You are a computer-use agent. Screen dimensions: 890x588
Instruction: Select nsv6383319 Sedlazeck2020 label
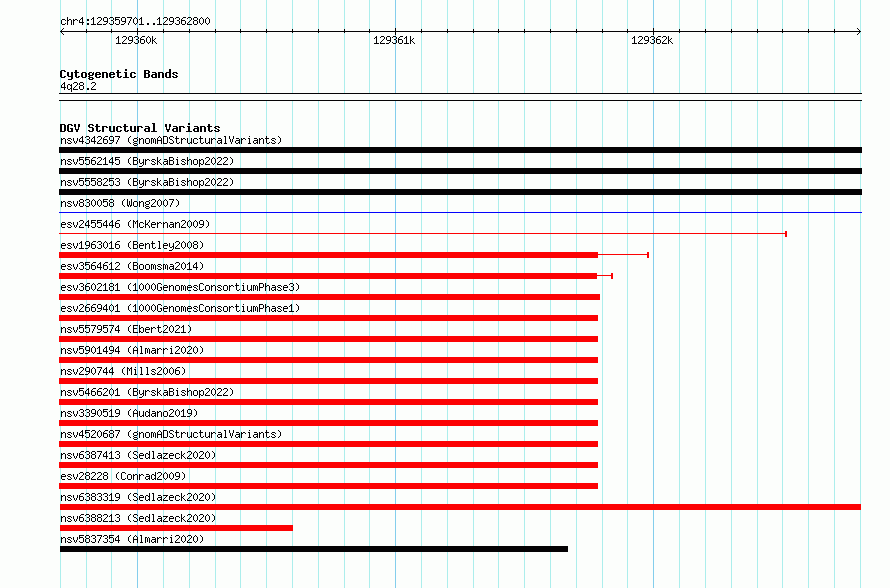click(x=138, y=497)
